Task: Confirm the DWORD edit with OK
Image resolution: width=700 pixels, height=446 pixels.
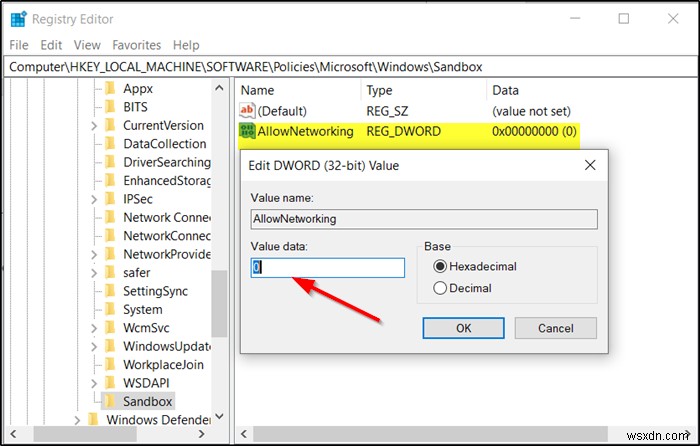Action: 463,328
